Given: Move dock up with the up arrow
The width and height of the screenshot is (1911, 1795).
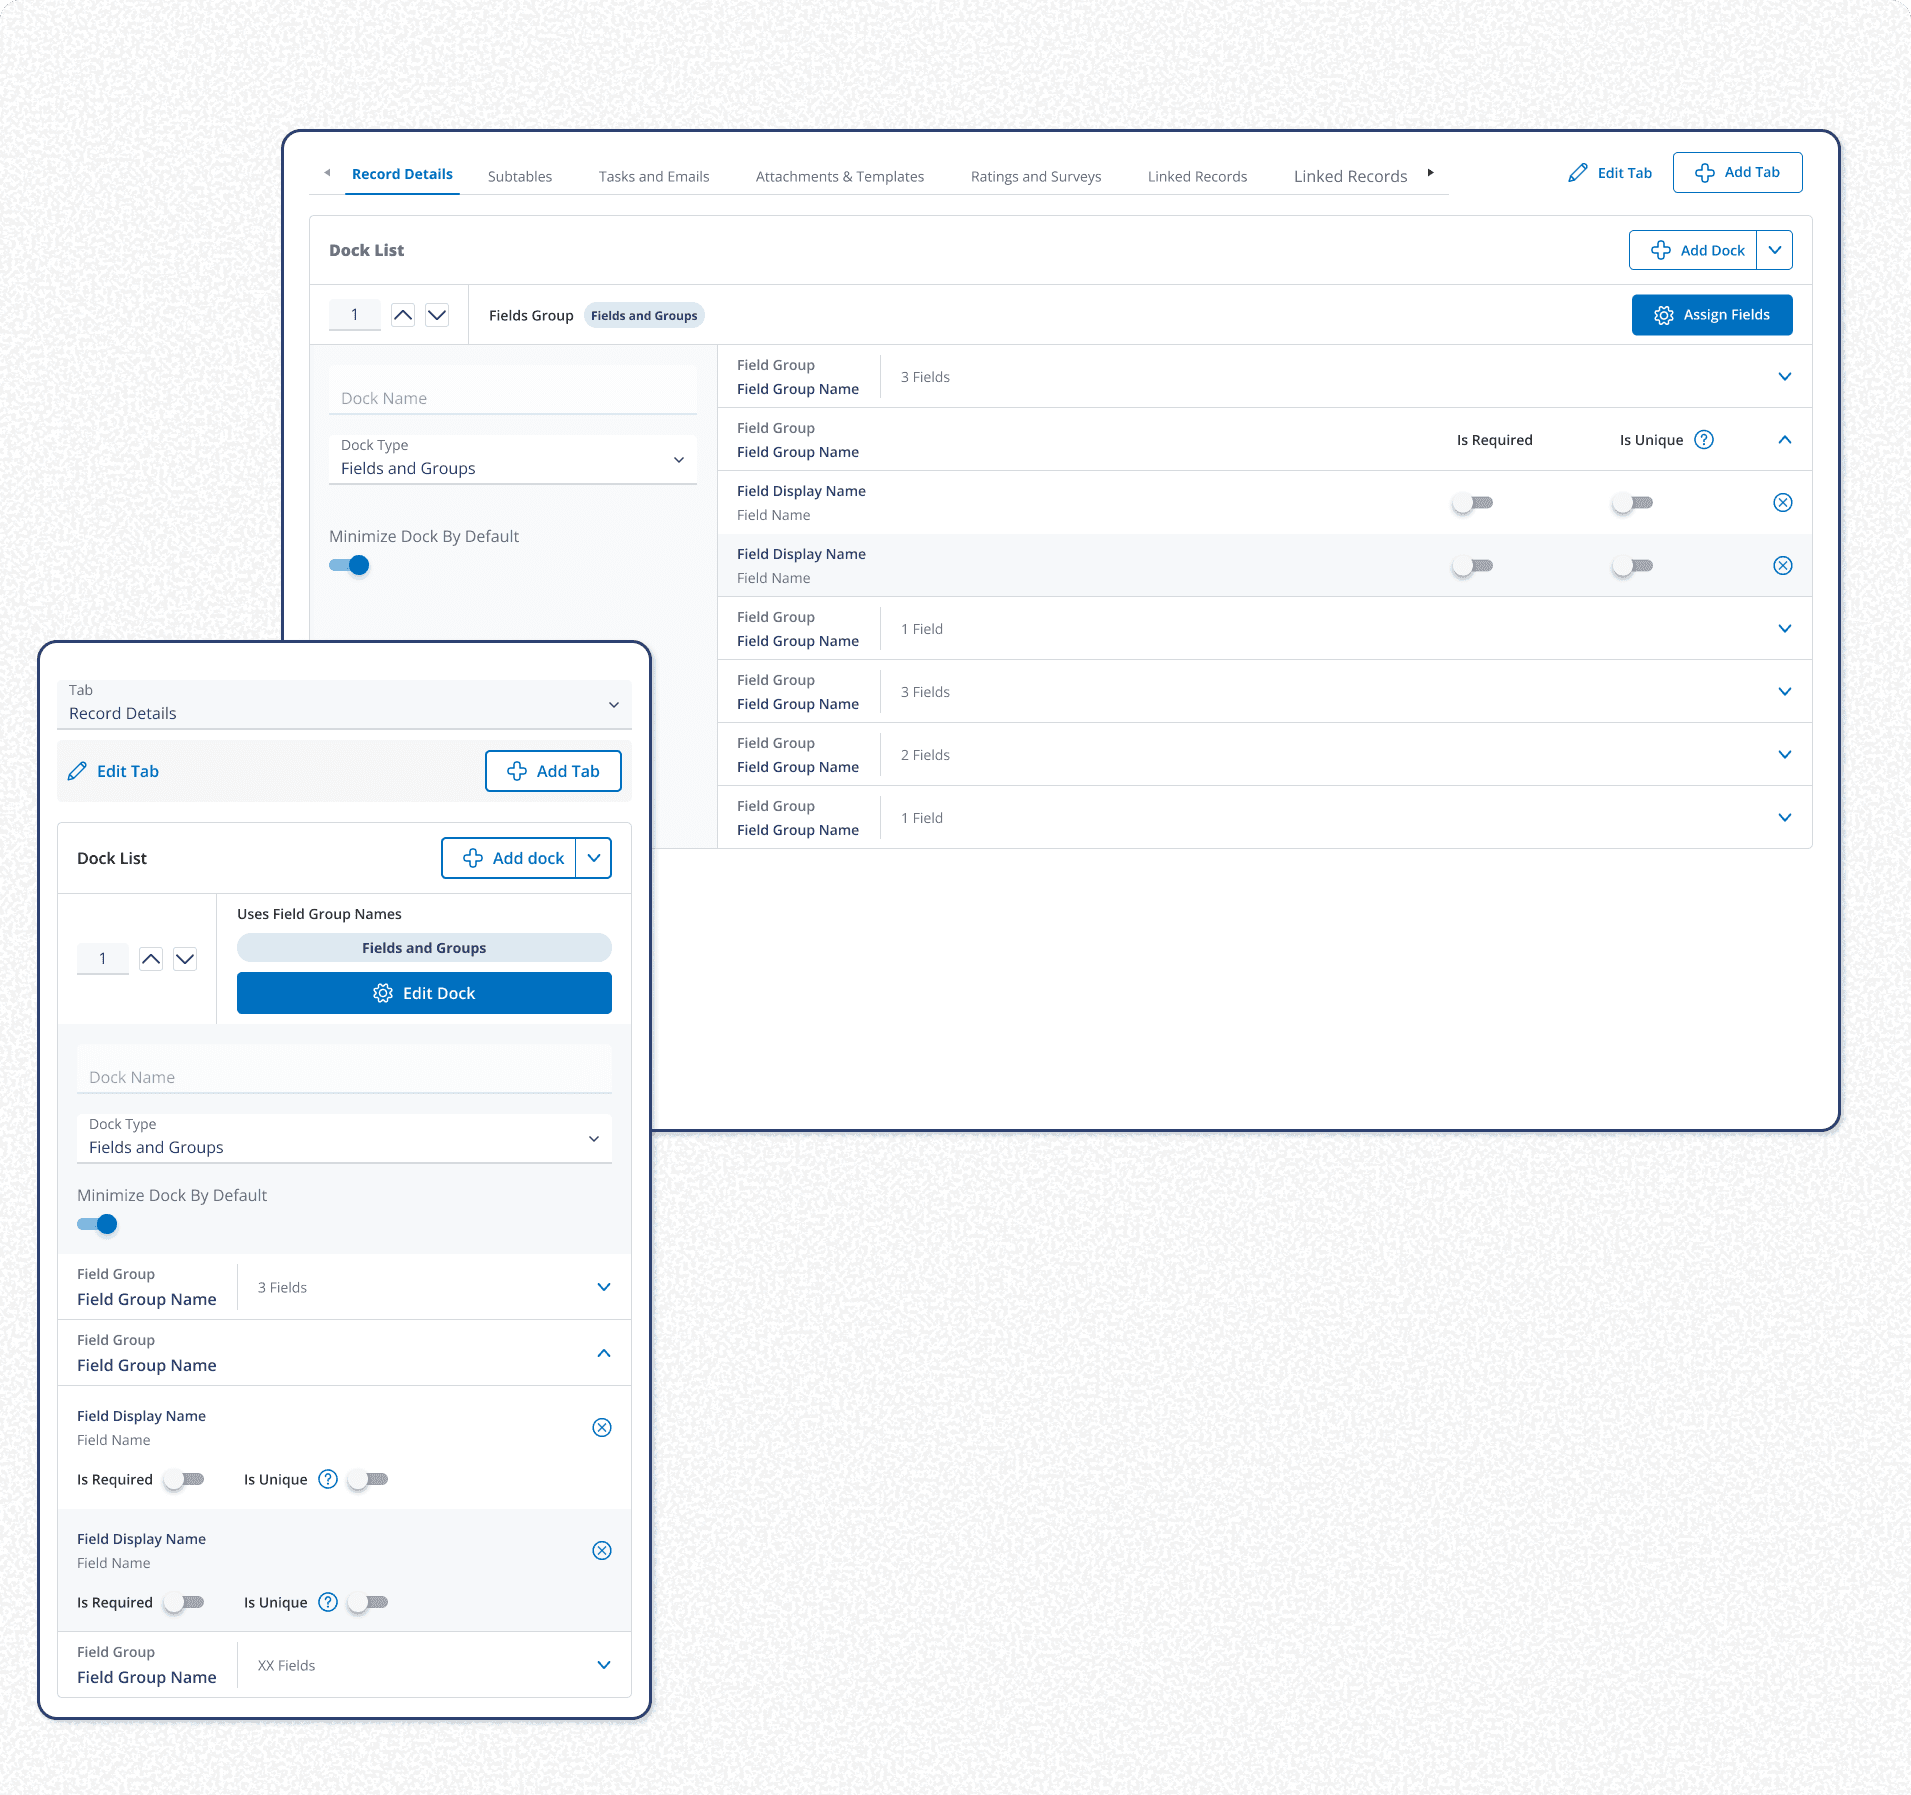Looking at the screenshot, I should pyautogui.click(x=403, y=314).
